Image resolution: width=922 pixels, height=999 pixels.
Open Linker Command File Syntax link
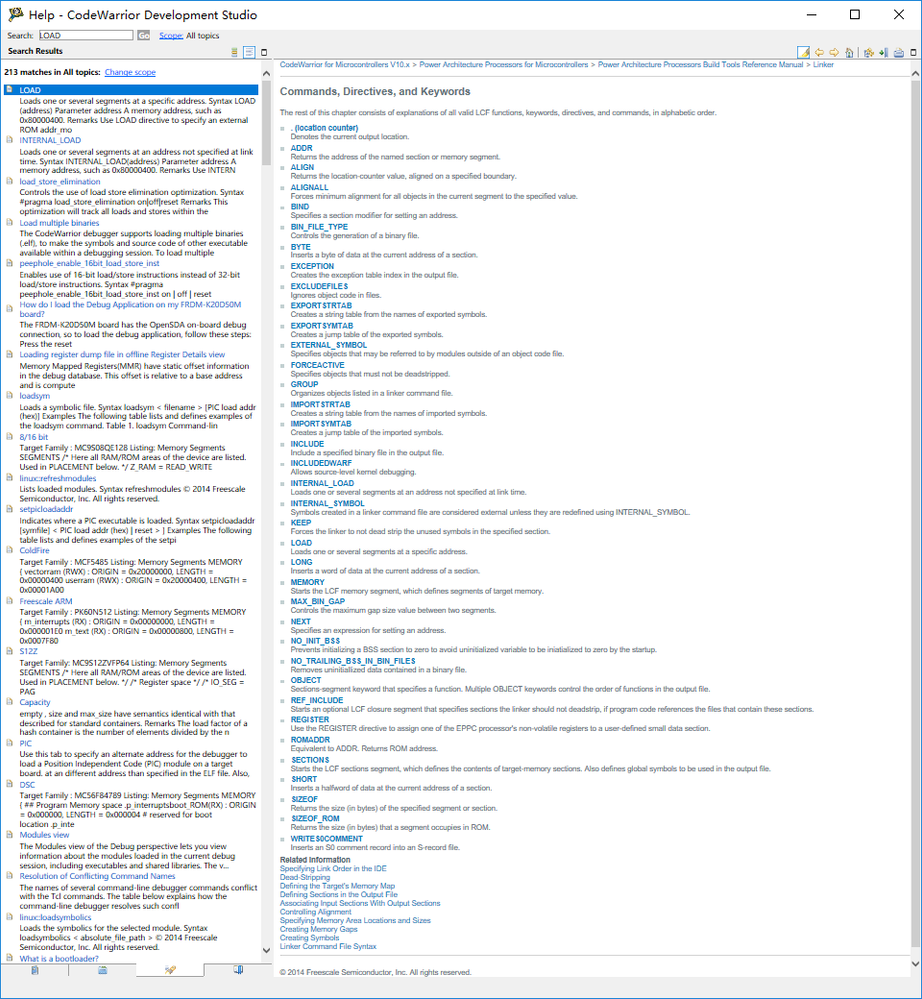click(x=328, y=947)
